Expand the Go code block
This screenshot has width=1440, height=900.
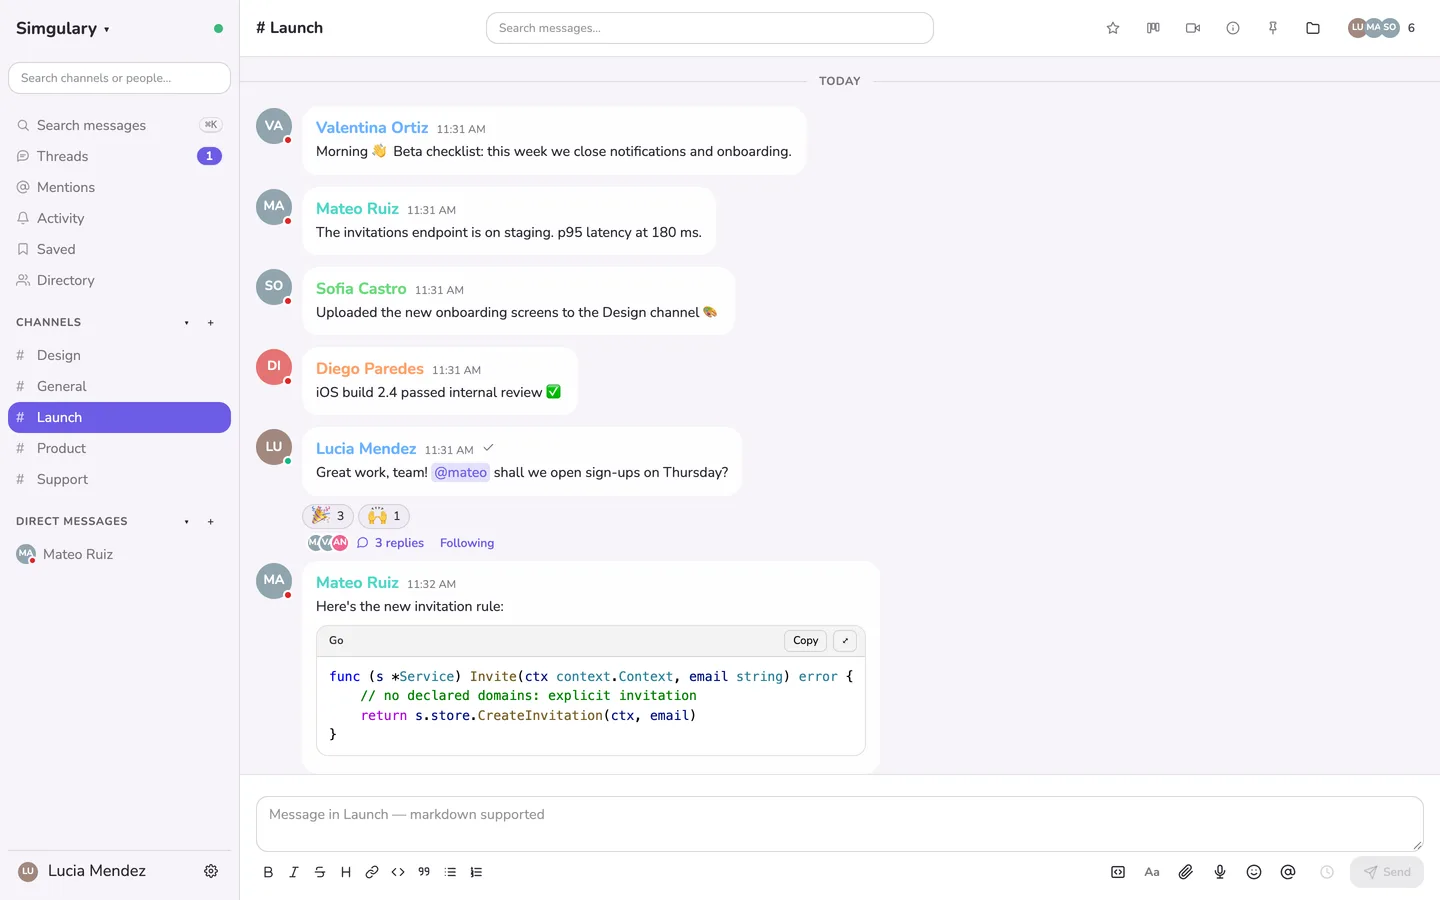[x=845, y=641]
